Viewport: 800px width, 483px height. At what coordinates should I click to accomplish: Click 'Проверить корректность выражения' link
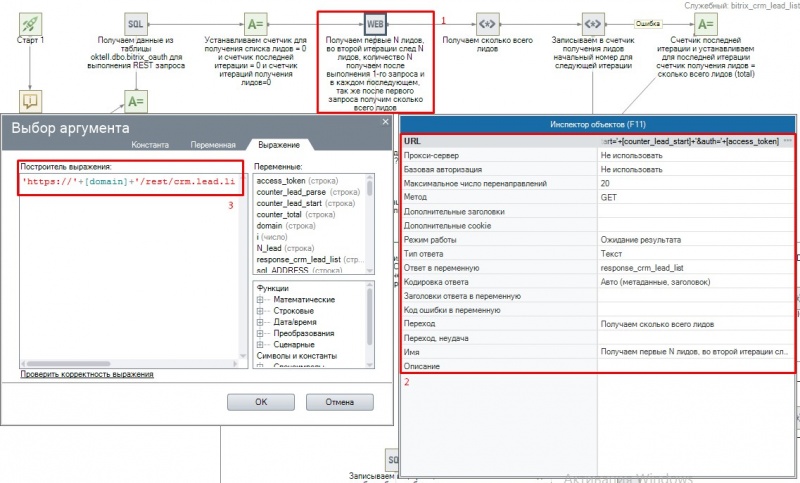(x=87, y=374)
